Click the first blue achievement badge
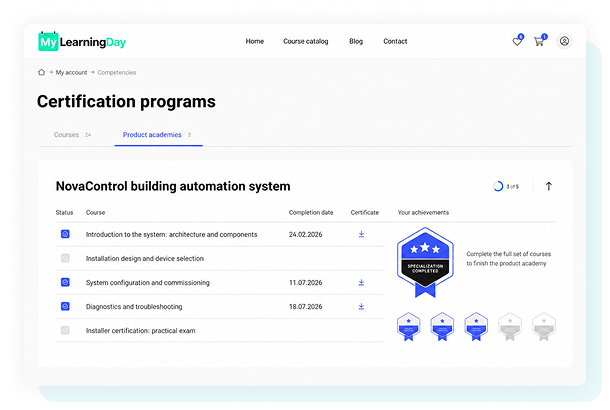 click(x=408, y=327)
